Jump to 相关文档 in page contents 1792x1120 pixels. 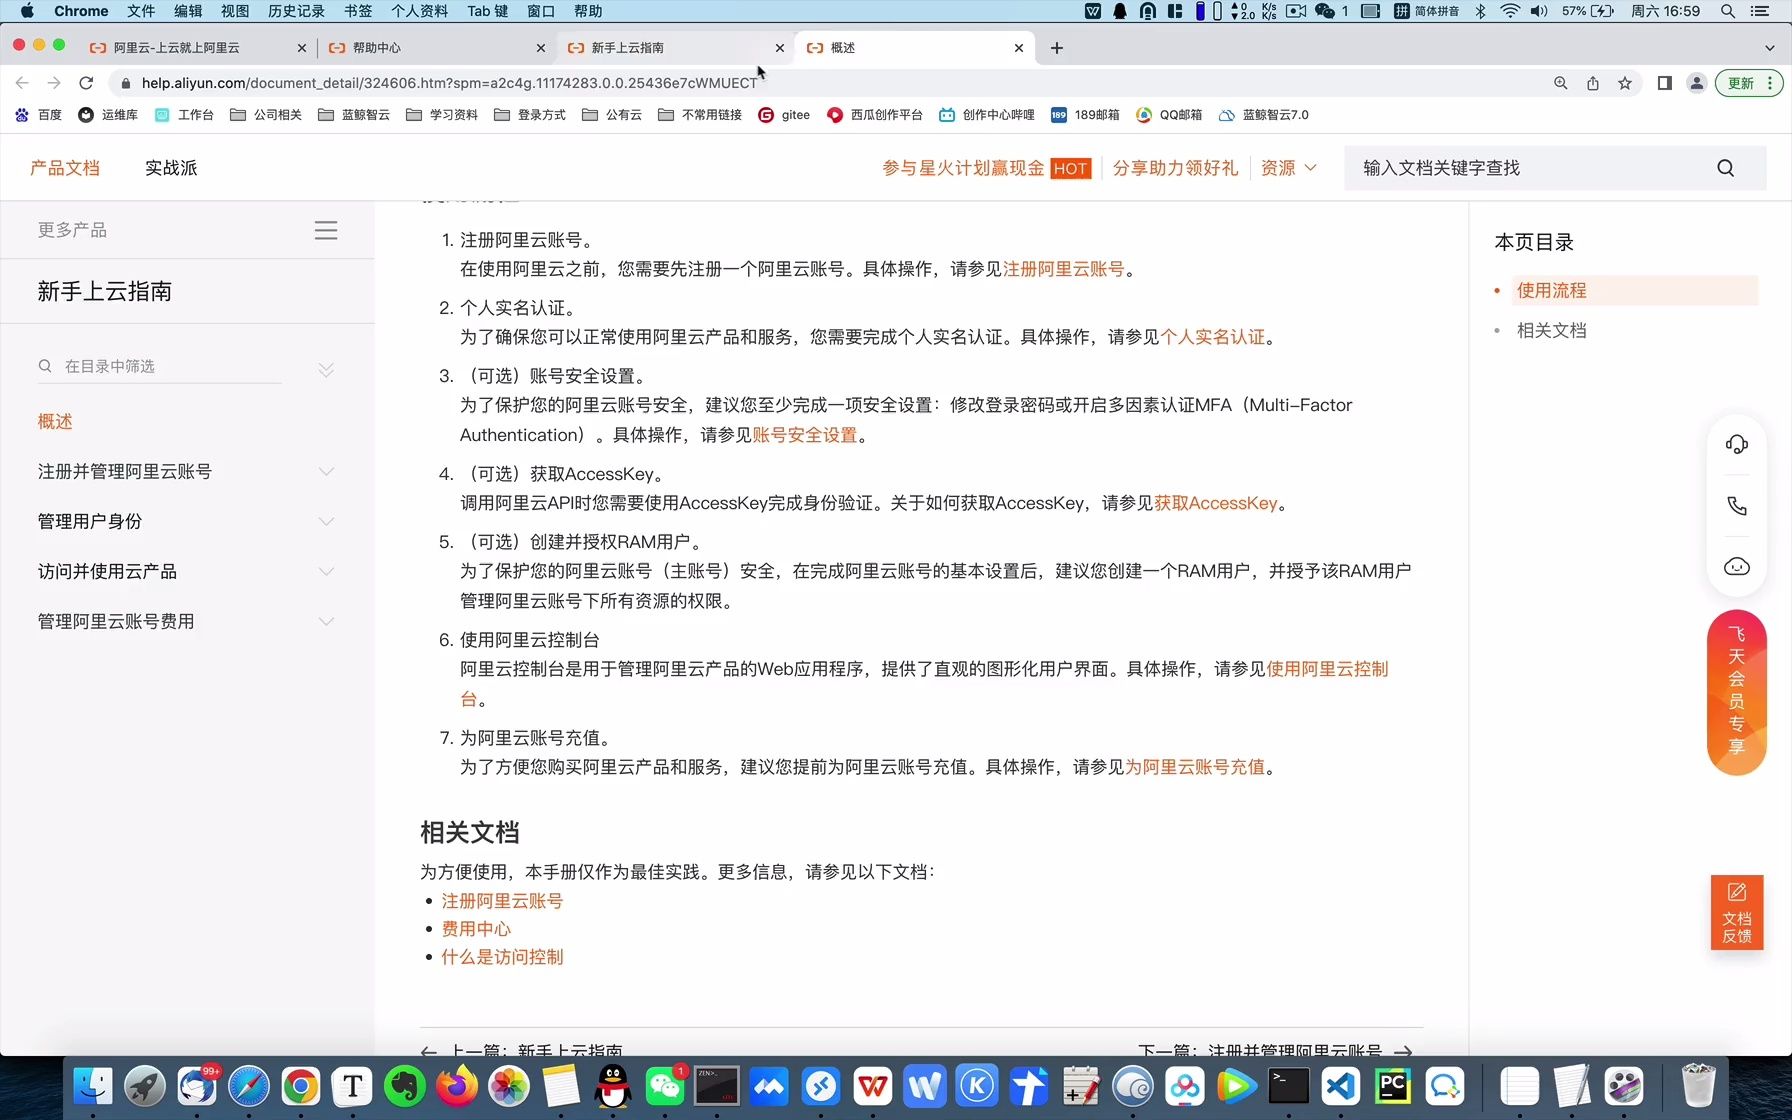pos(1551,330)
